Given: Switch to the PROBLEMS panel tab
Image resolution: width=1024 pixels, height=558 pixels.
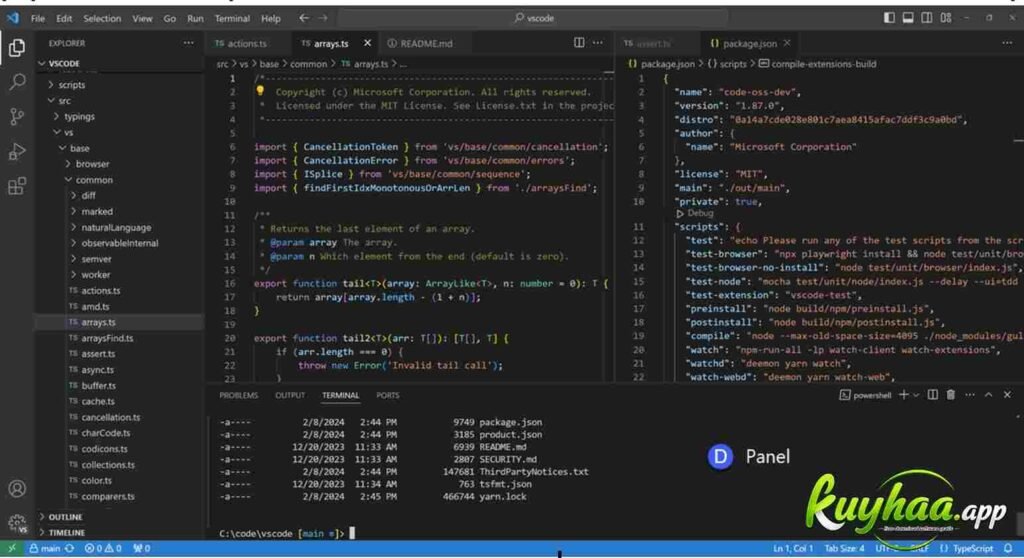Looking at the screenshot, I should (238, 395).
